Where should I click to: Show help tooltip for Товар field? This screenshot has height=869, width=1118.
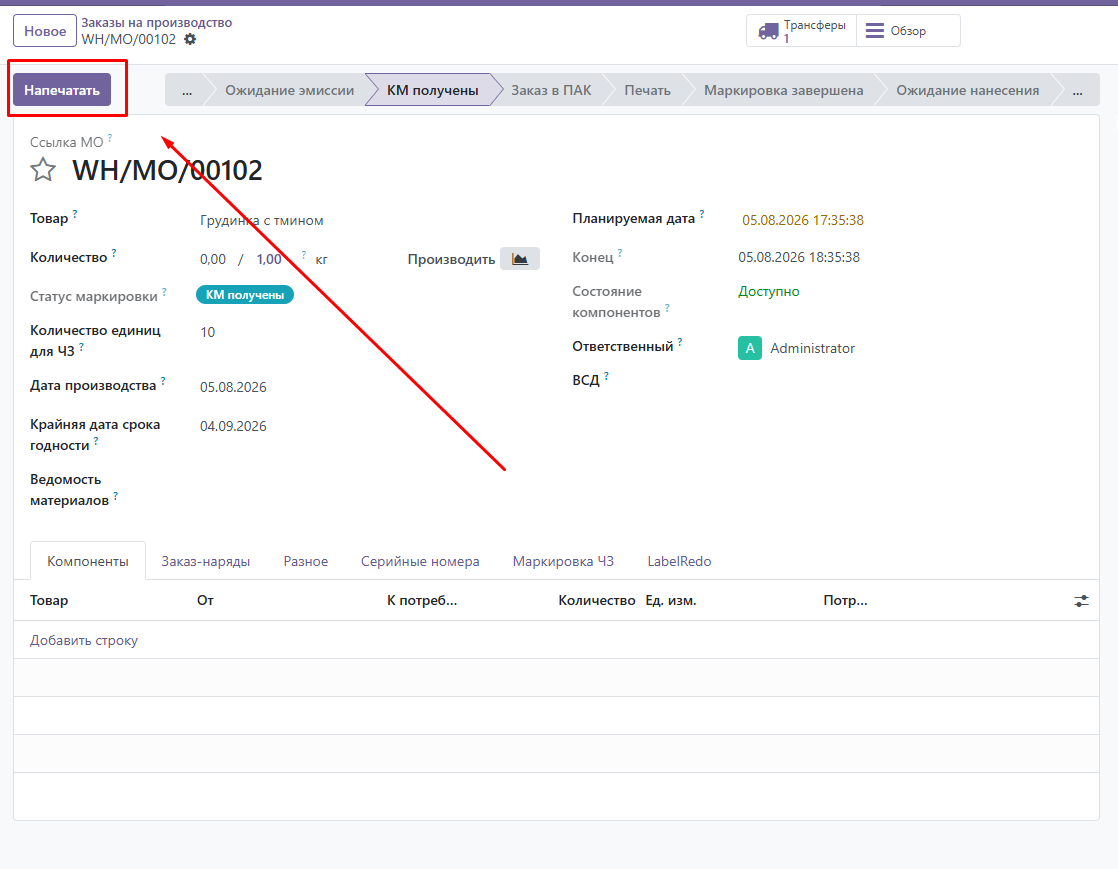[x=75, y=213]
